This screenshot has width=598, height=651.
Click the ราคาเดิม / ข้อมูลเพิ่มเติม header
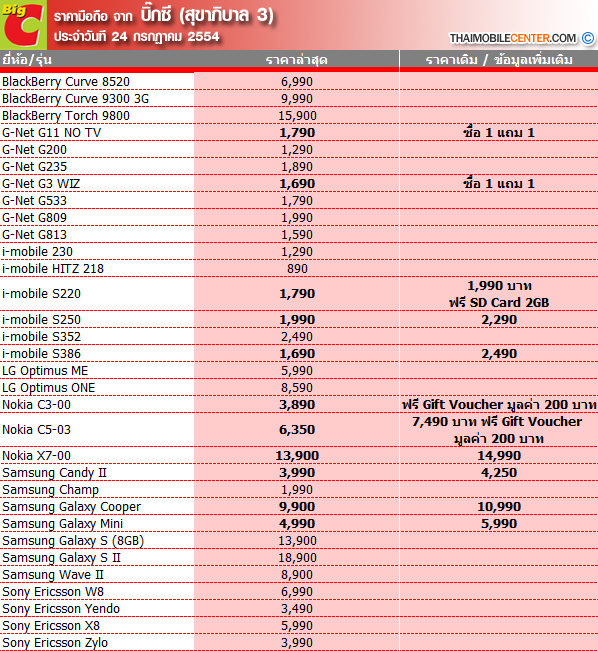[x=499, y=60]
